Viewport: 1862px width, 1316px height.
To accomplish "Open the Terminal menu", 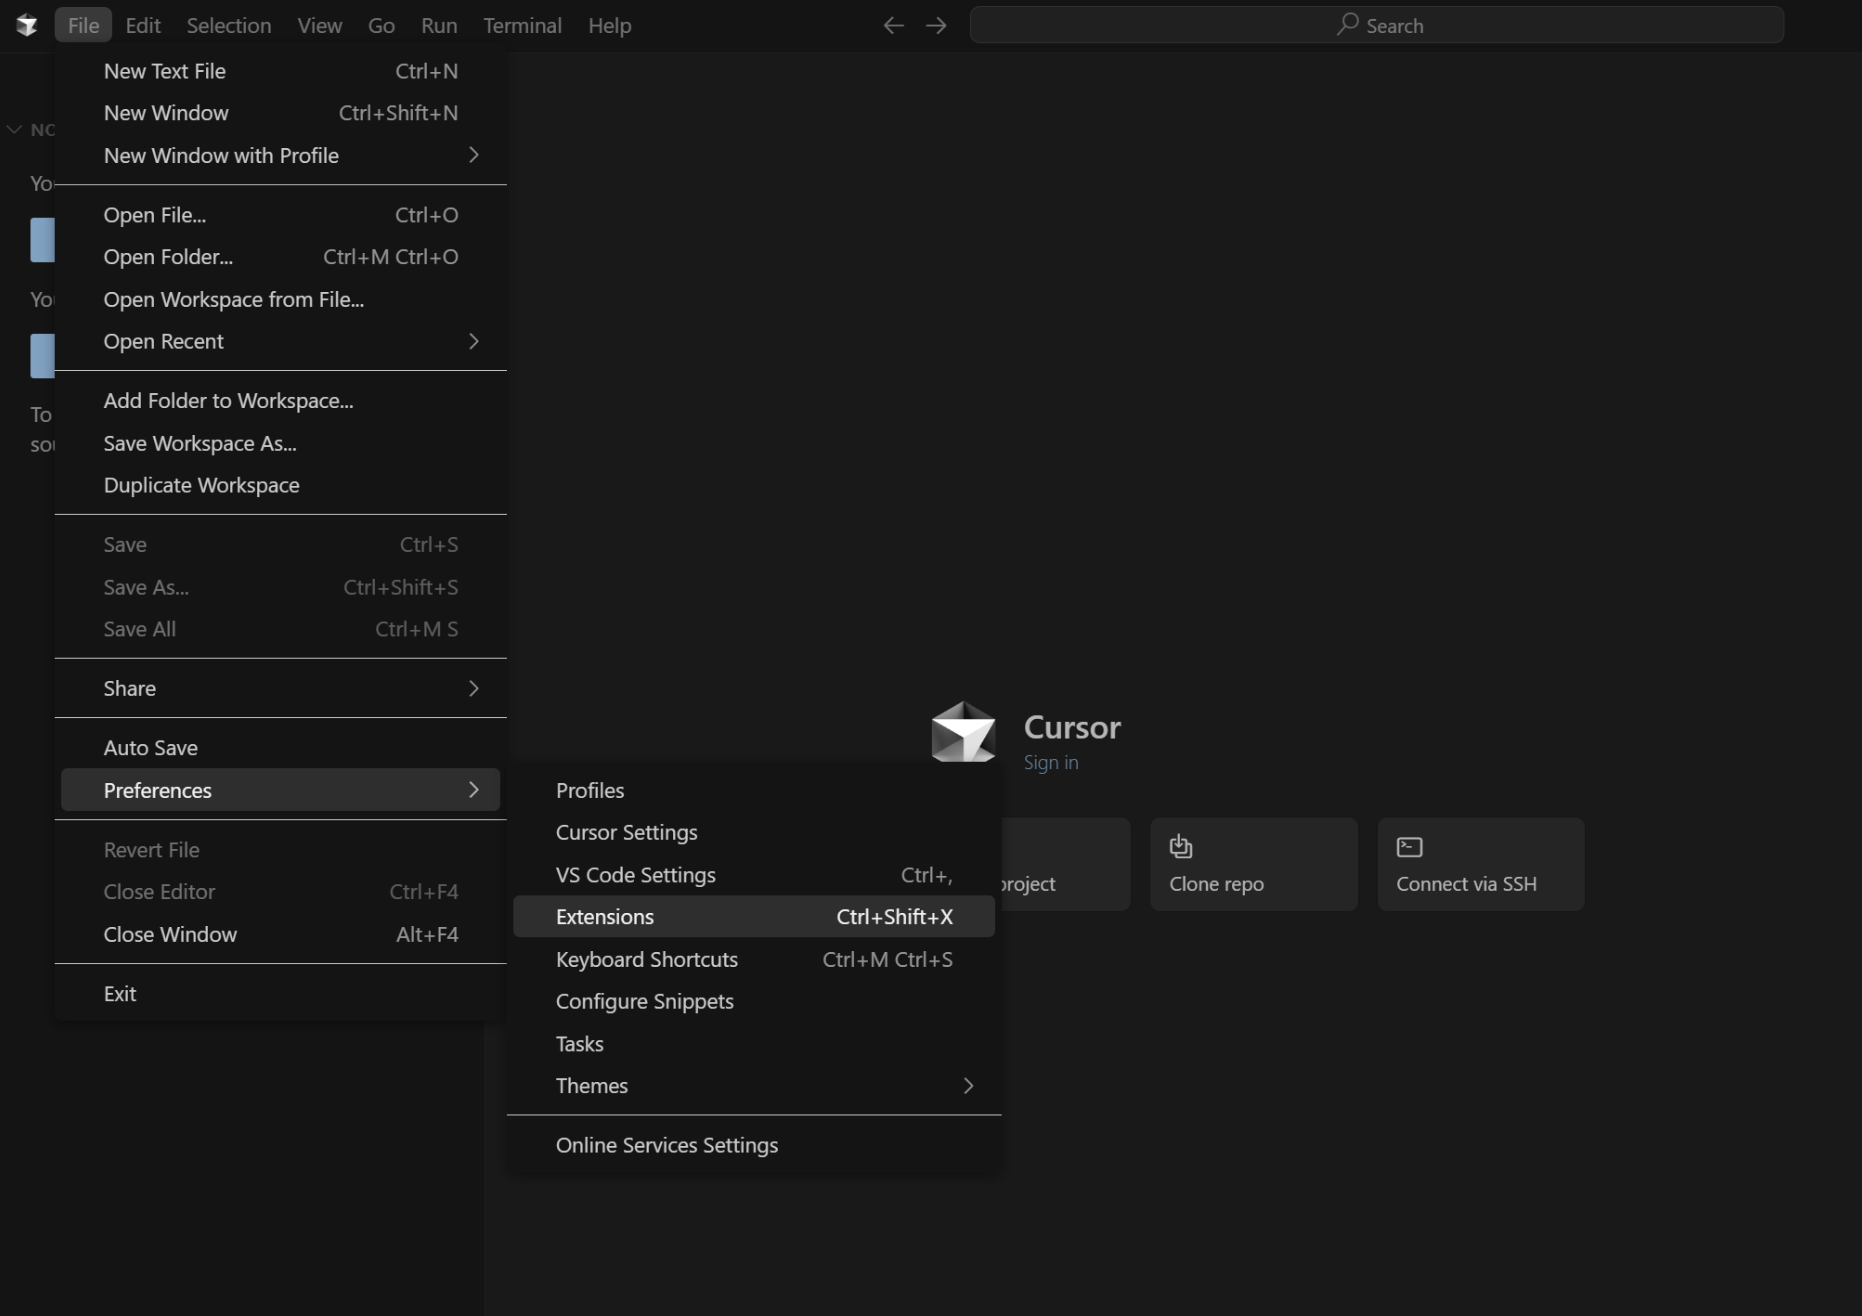I will point(522,25).
